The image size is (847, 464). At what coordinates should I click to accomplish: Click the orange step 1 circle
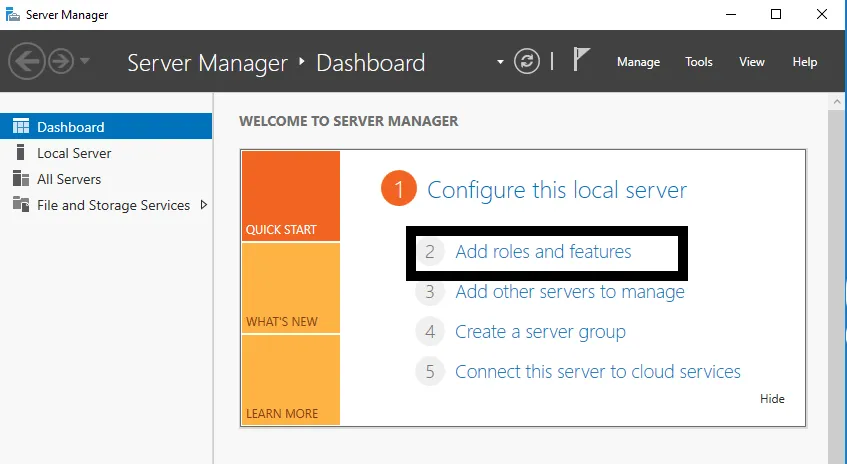pyautogui.click(x=399, y=189)
